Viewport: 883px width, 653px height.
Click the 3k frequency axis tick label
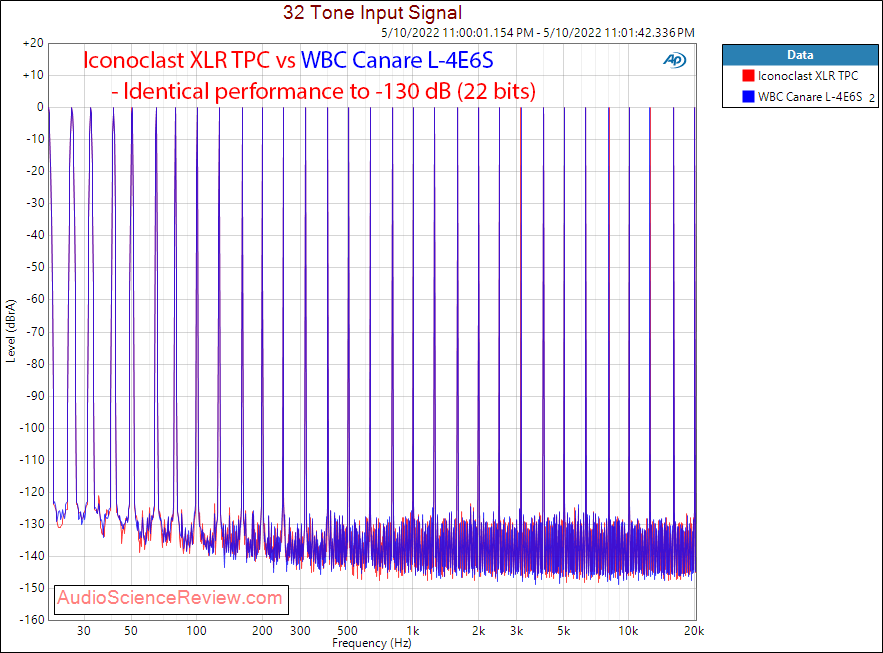coord(516,631)
